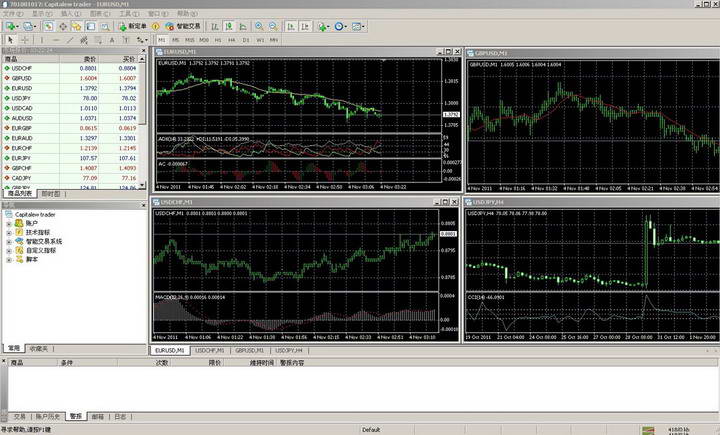Open the 图表 Charts menu
The image size is (720, 435).
[x=100, y=14]
